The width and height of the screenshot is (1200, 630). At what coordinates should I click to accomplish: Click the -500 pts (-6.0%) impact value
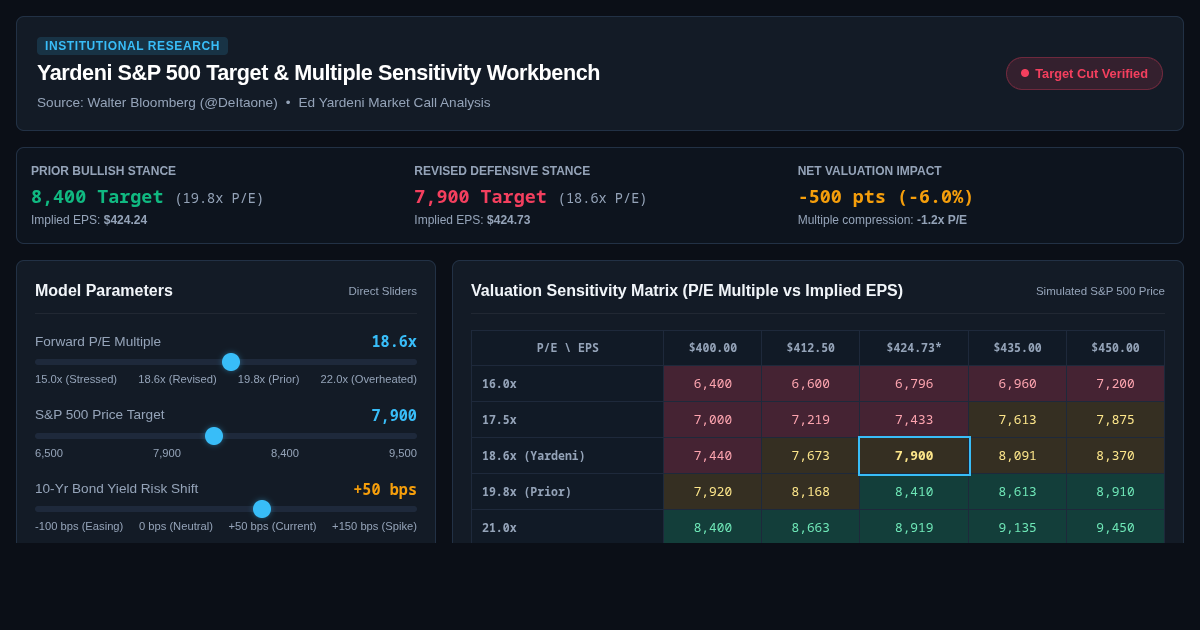click(x=886, y=197)
